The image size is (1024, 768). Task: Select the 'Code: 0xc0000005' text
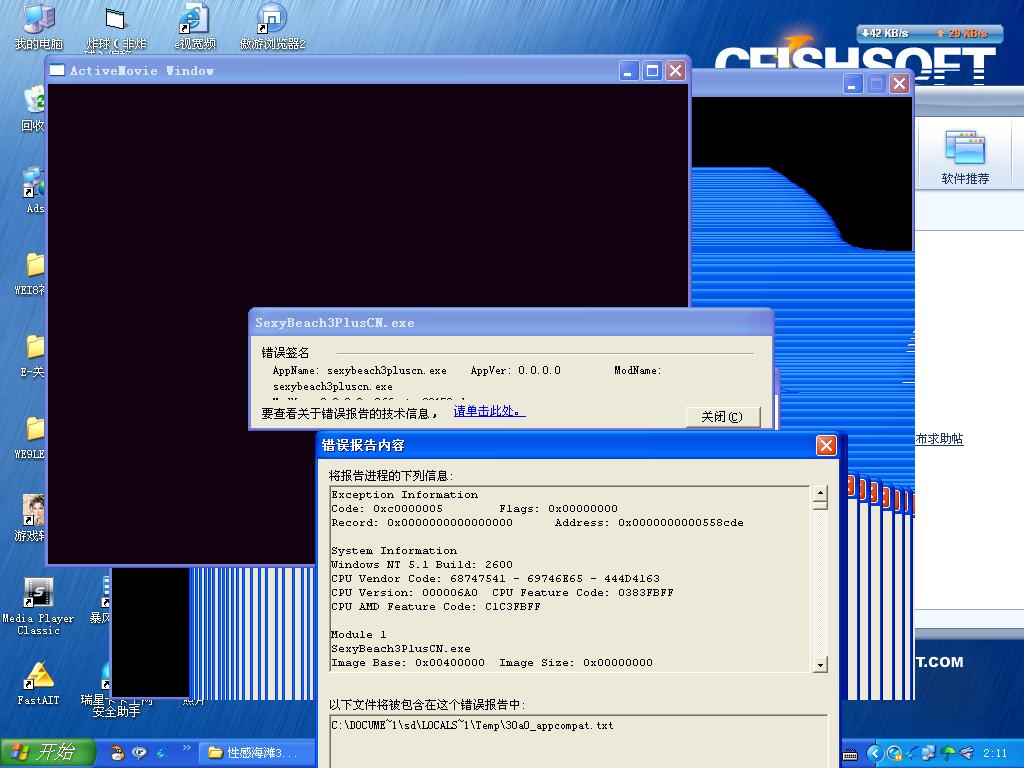(387, 509)
